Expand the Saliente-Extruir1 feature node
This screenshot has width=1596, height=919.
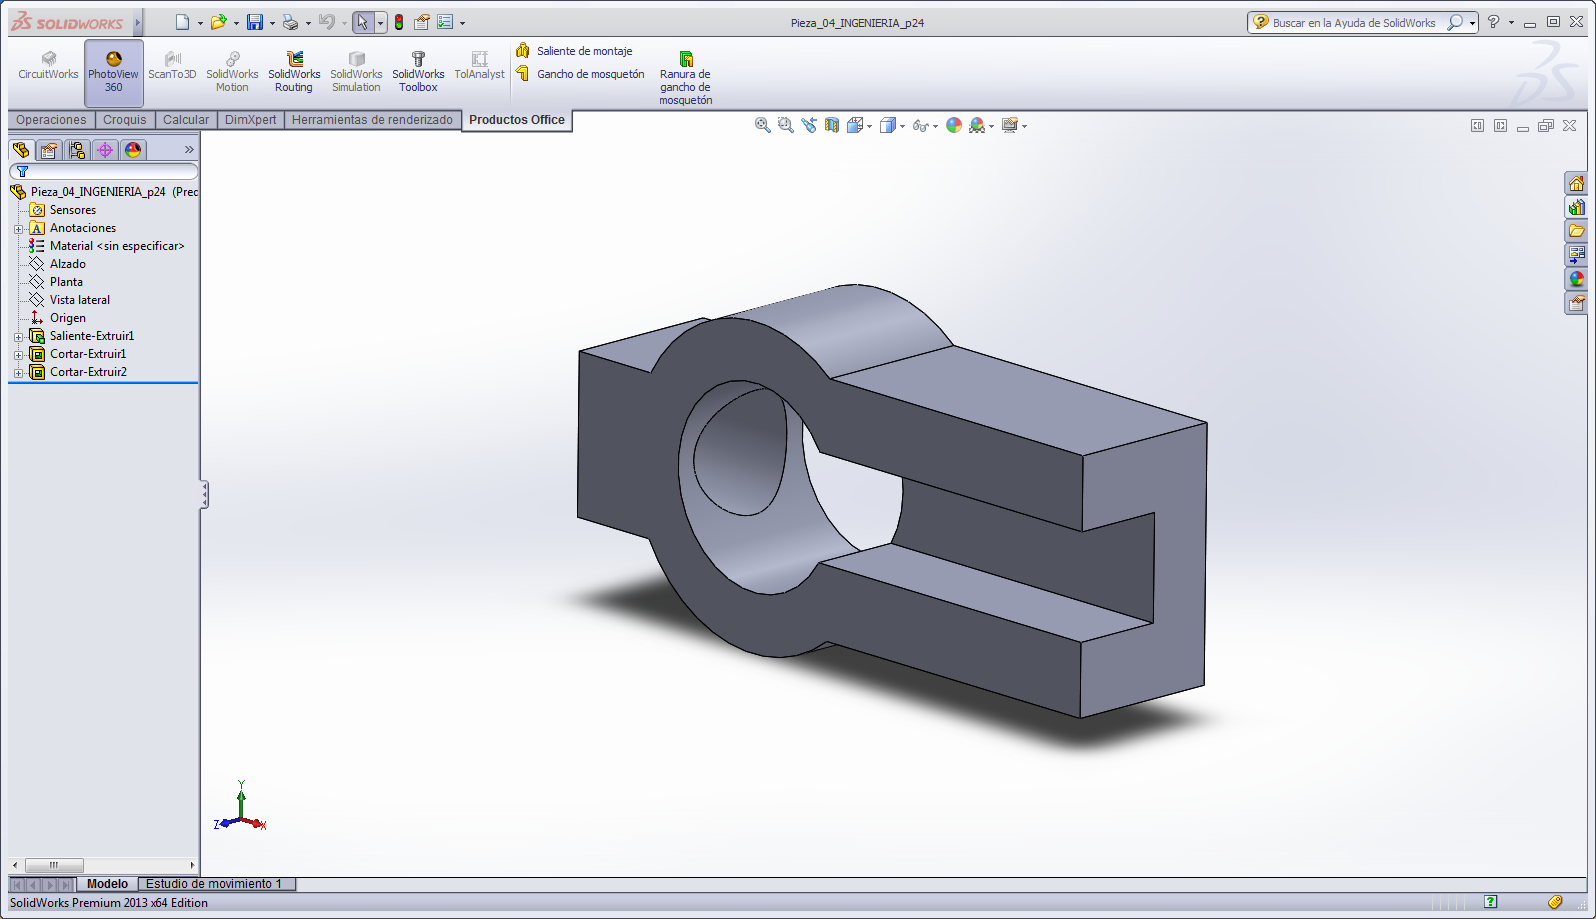click(x=18, y=337)
